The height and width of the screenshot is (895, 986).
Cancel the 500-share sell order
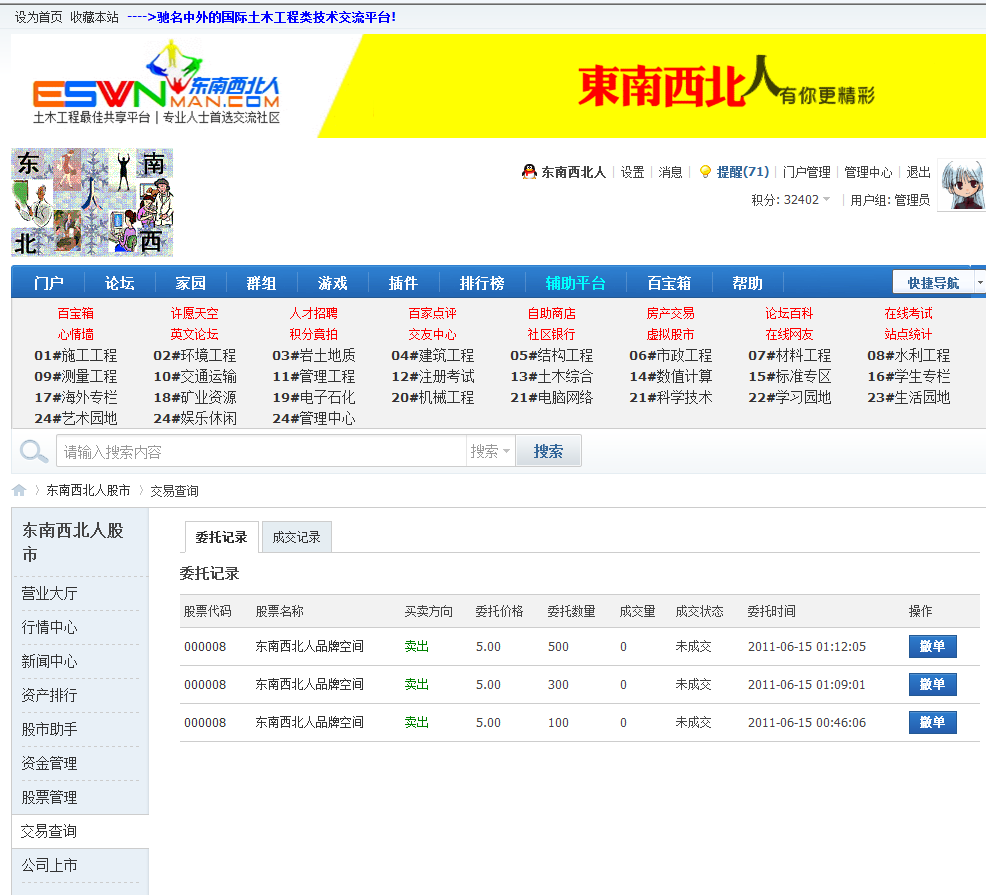[932, 646]
